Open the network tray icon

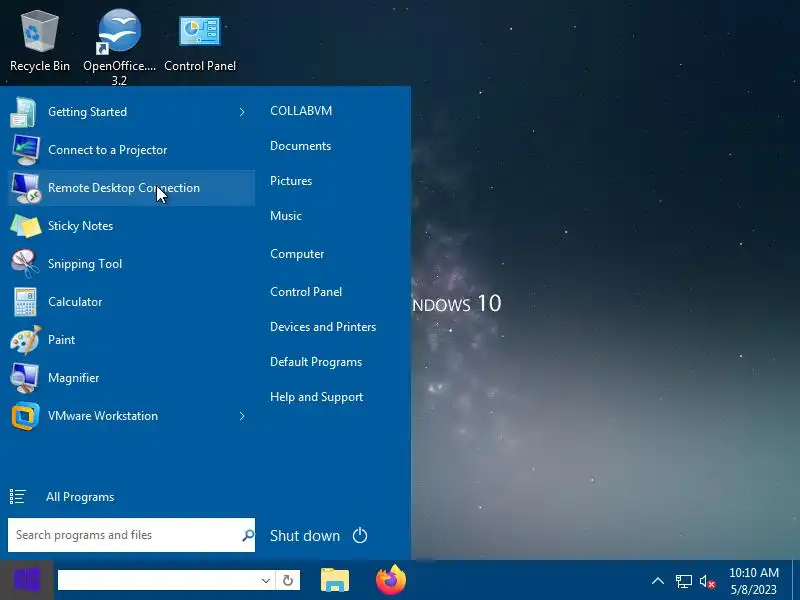tap(684, 581)
